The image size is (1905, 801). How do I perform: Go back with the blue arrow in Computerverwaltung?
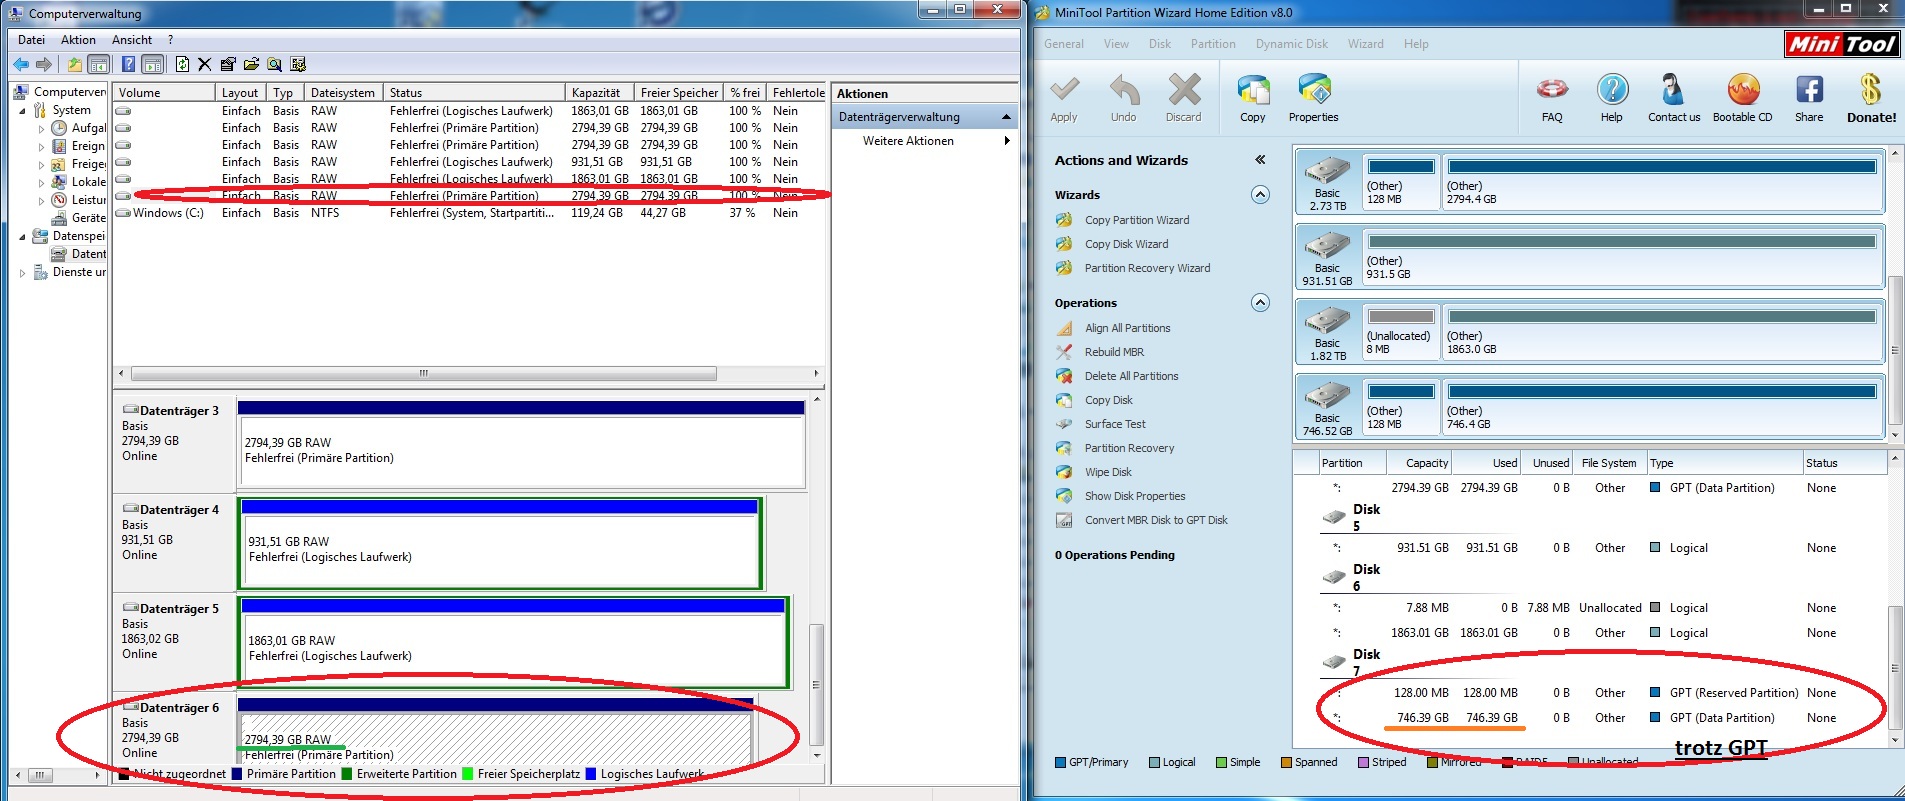[21, 64]
